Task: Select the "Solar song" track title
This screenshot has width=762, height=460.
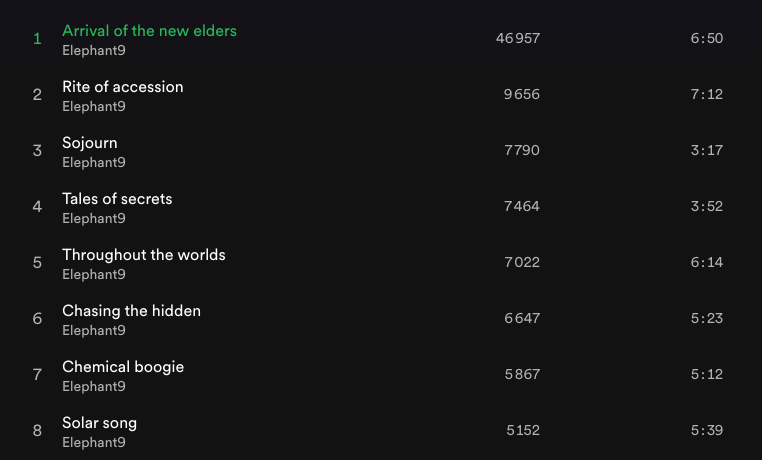Action: coord(99,423)
